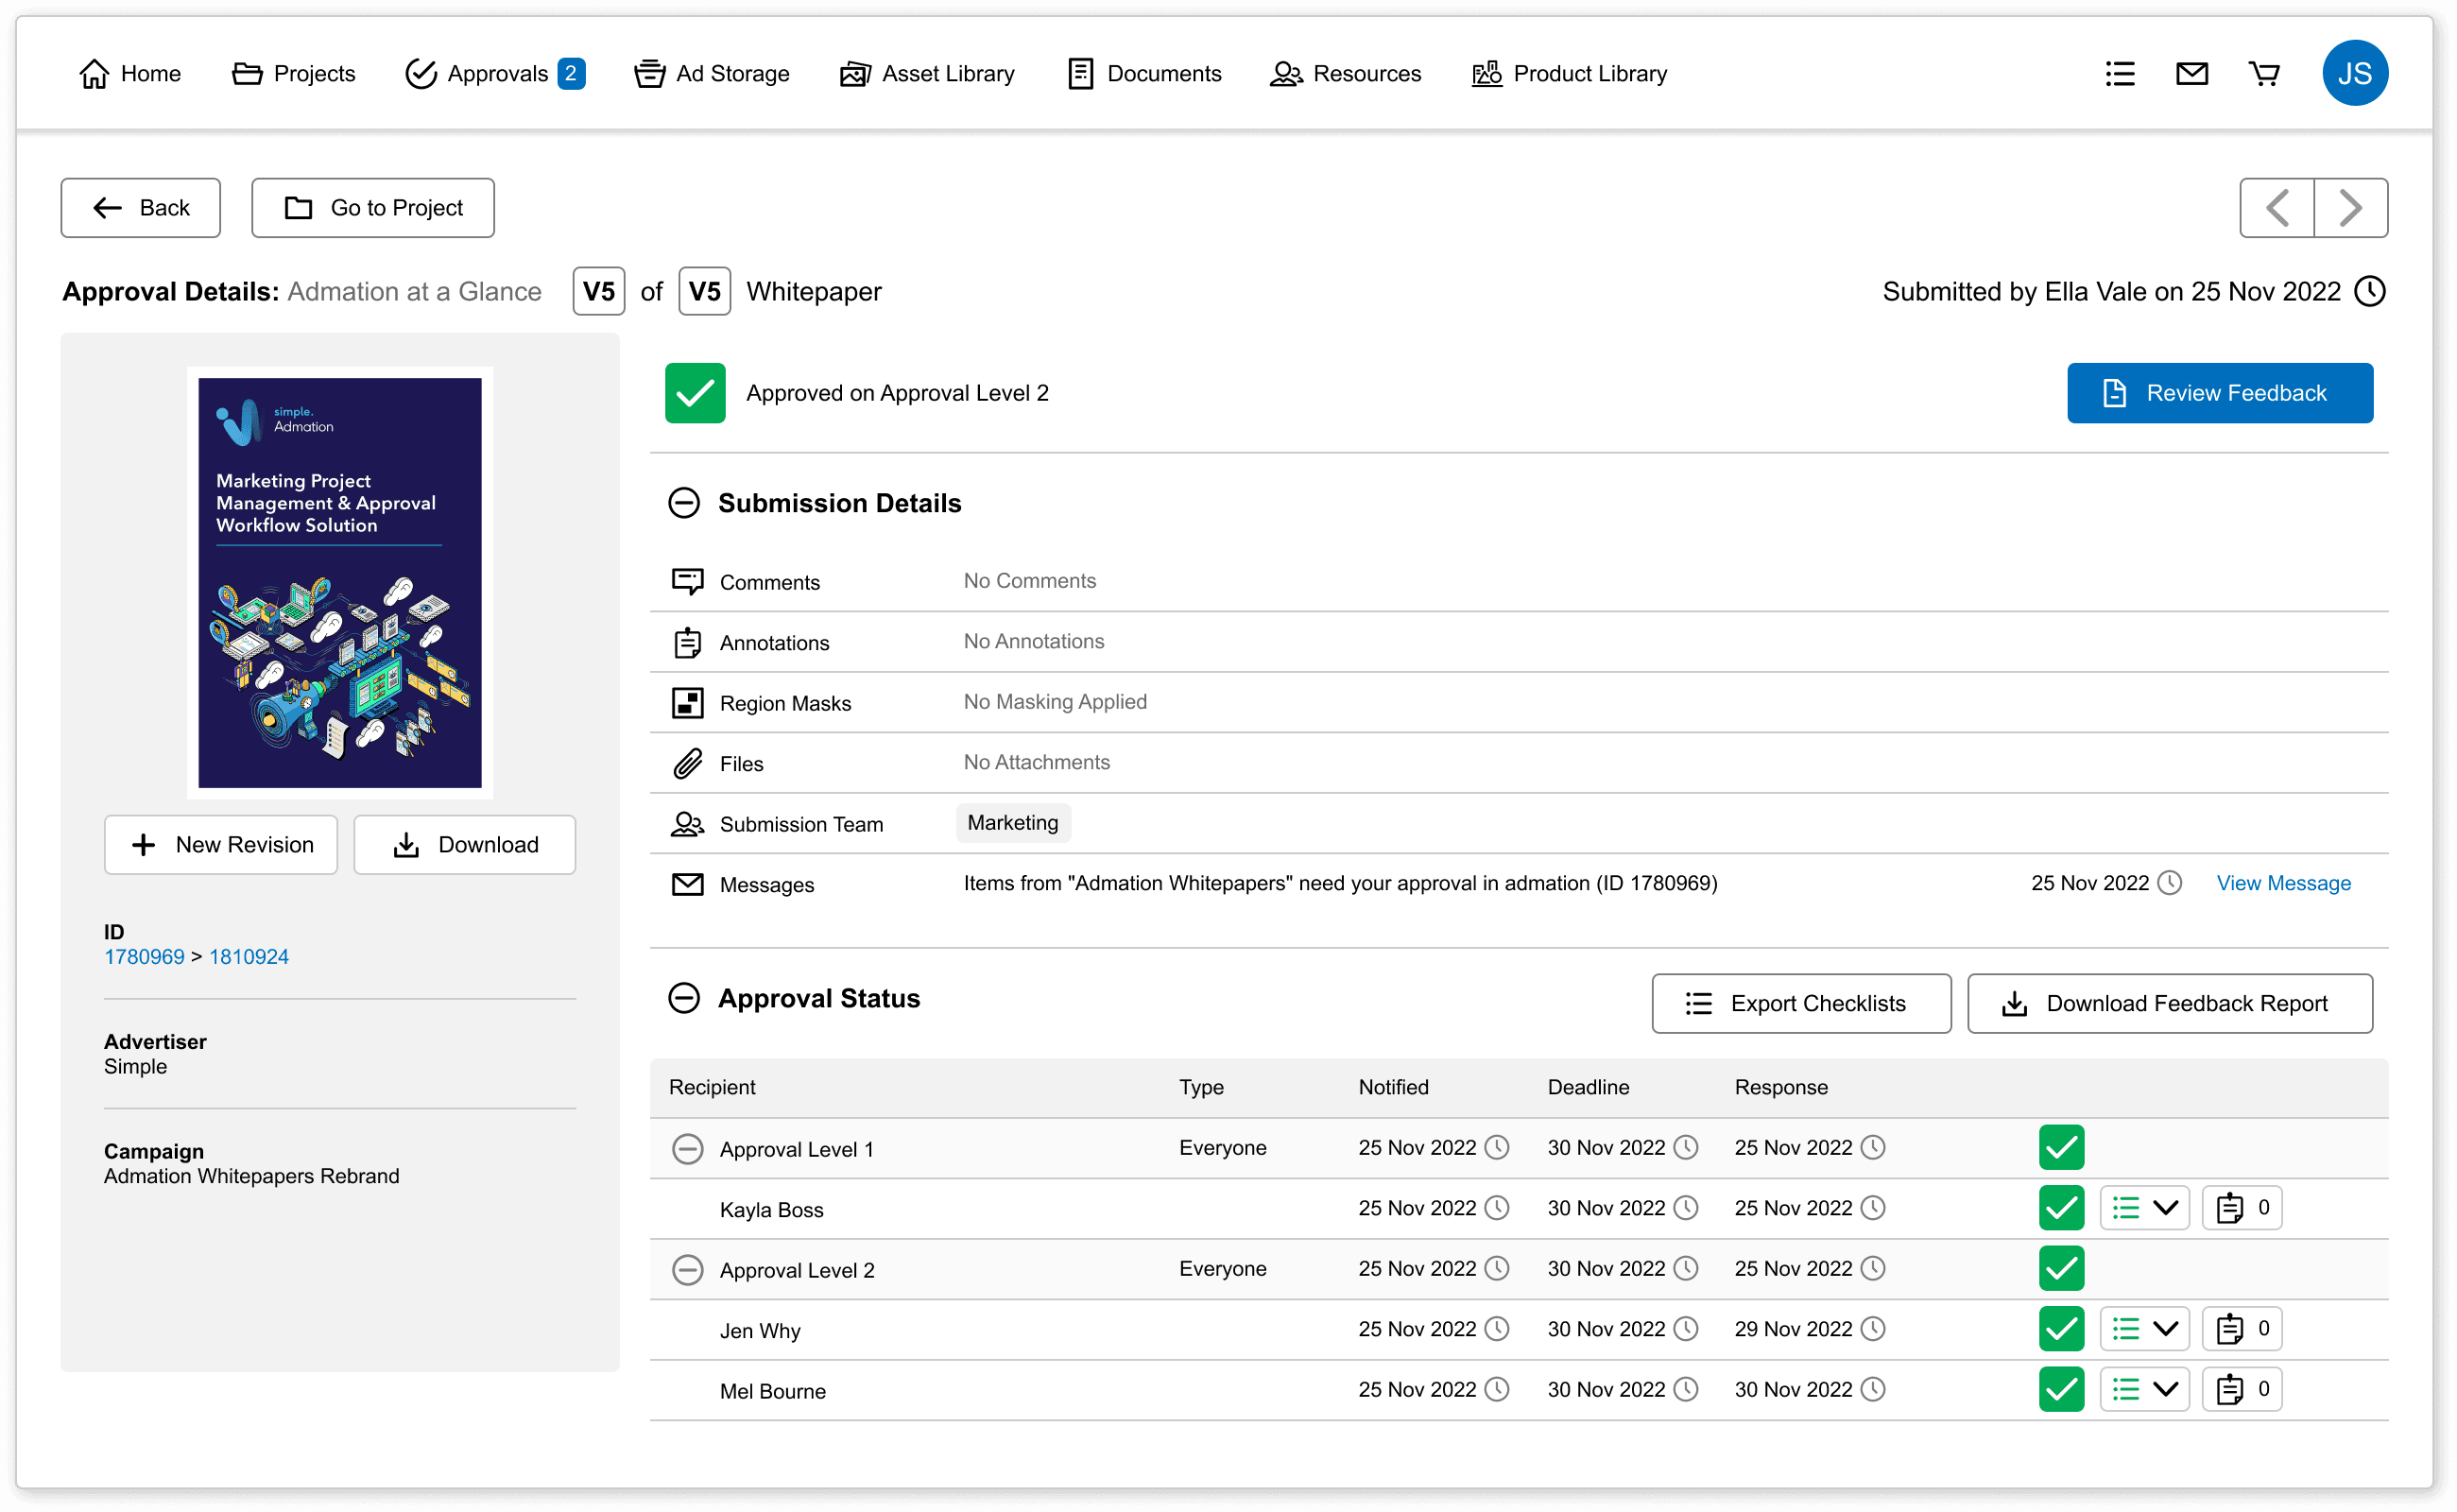Click the green checkmark beside Jen Why's response
The image size is (2457, 1512).
pyautogui.click(x=2060, y=1328)
